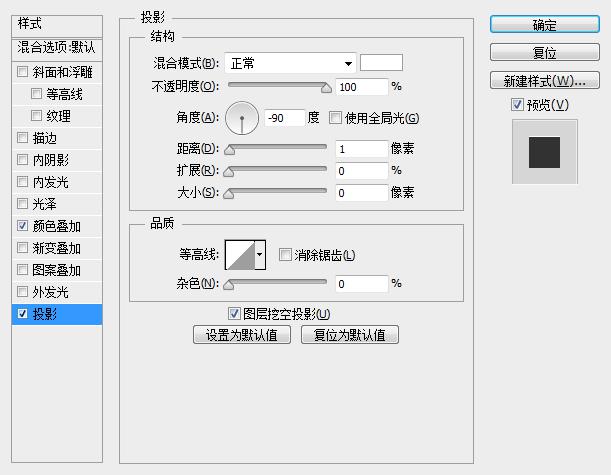Viewport: 611px width, 475px height.
Task: Tick the 光泽 checkbox
Action: coord(23,203)
